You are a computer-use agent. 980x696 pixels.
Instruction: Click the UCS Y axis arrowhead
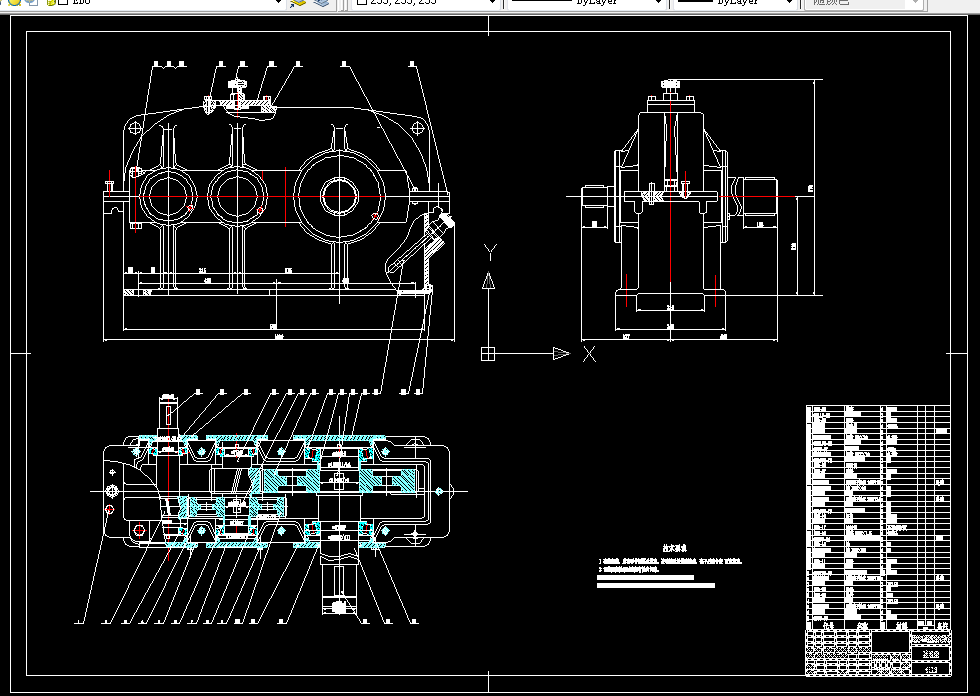pyautogui.click(x=489, y=281)
